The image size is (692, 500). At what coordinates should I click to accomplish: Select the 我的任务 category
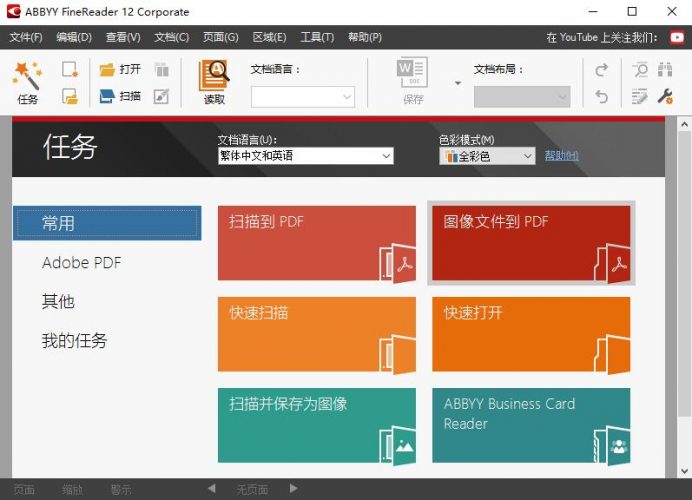pos(74,340)
